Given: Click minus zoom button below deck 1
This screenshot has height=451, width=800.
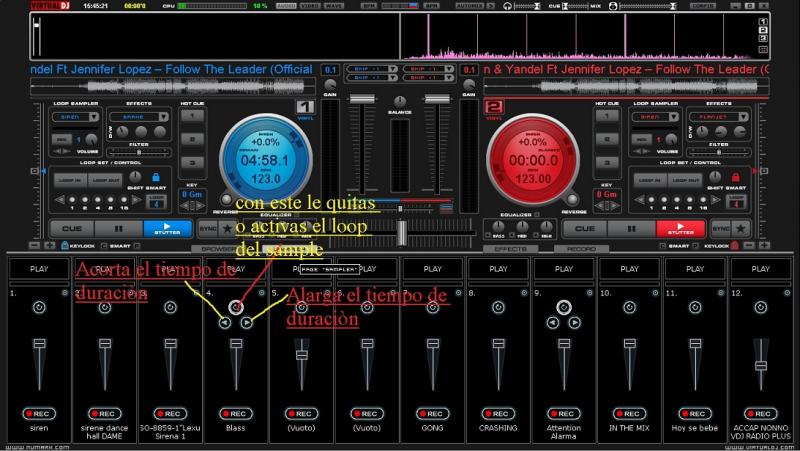Looking at the screenshot, I should click(x=34, y=245).
